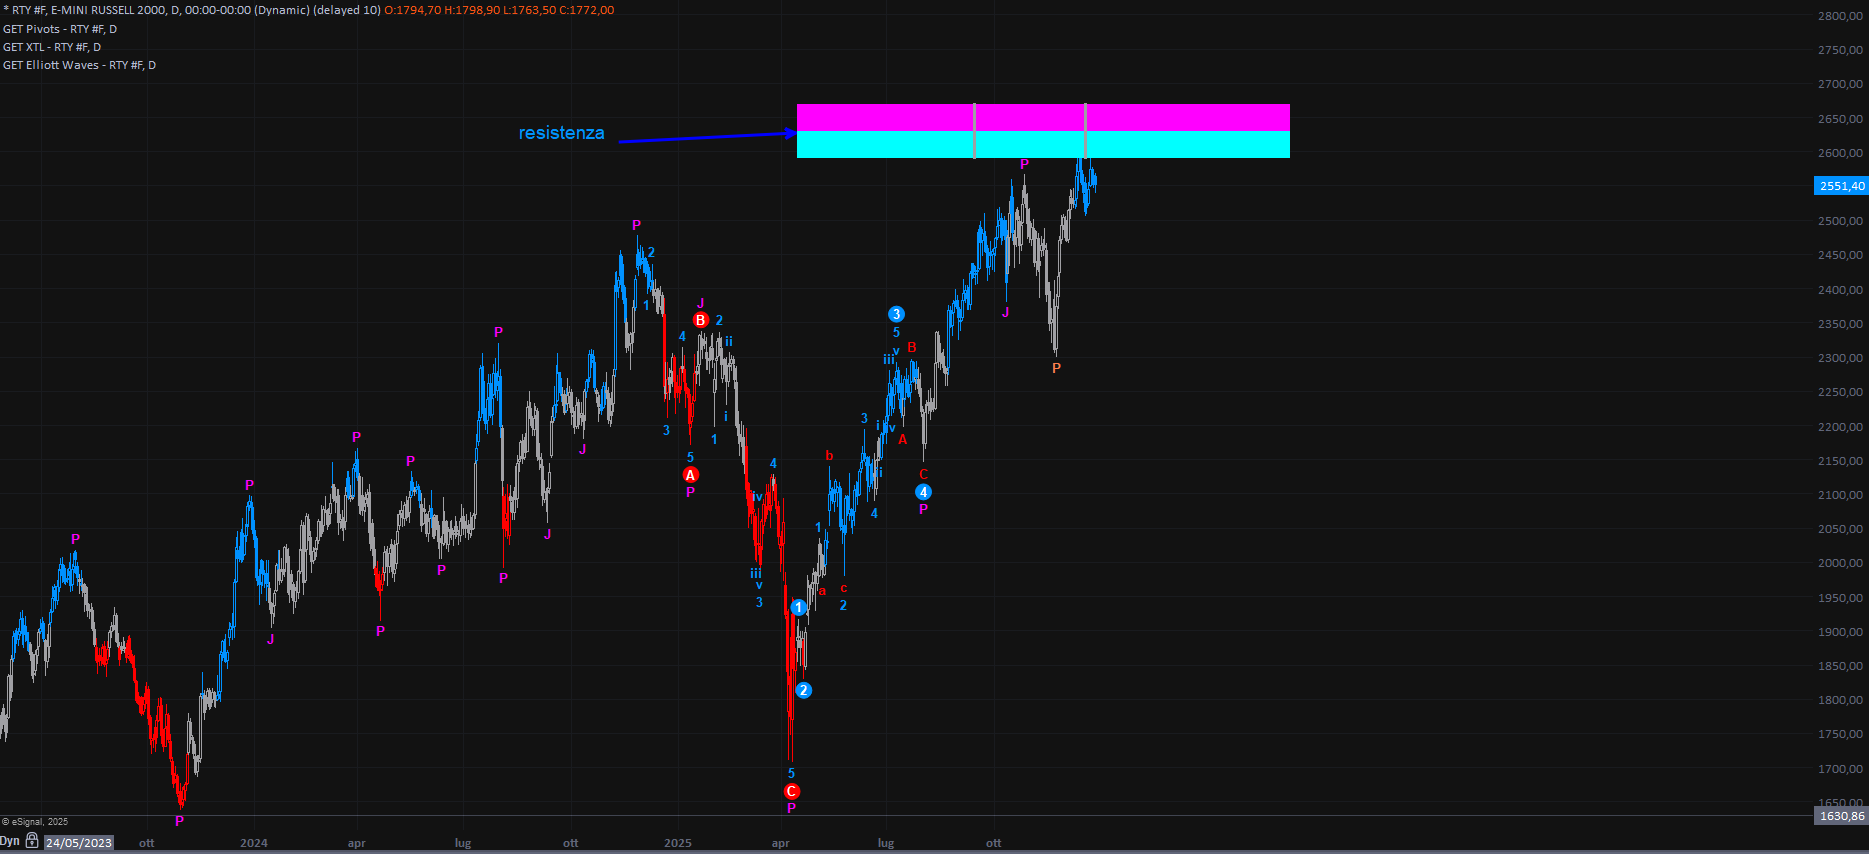This screenshot has height=854, width=1869.
Task: Select the resistenza text annotation
Action: coord(561,133)
